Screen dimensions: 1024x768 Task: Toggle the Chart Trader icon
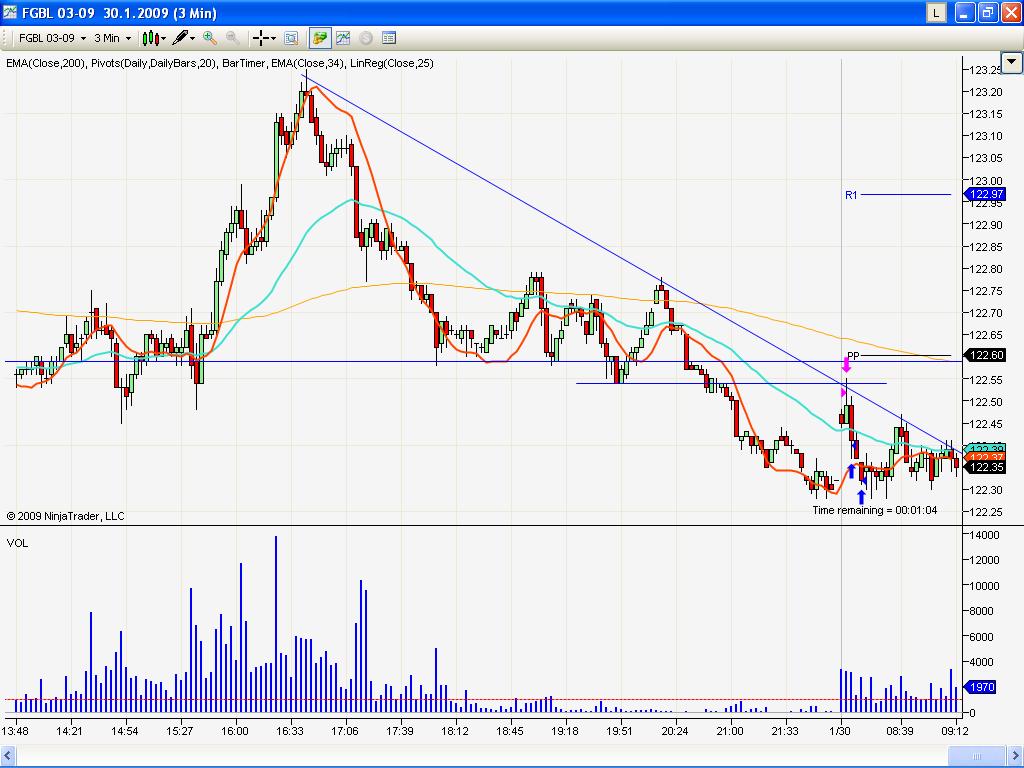(320, 39)
